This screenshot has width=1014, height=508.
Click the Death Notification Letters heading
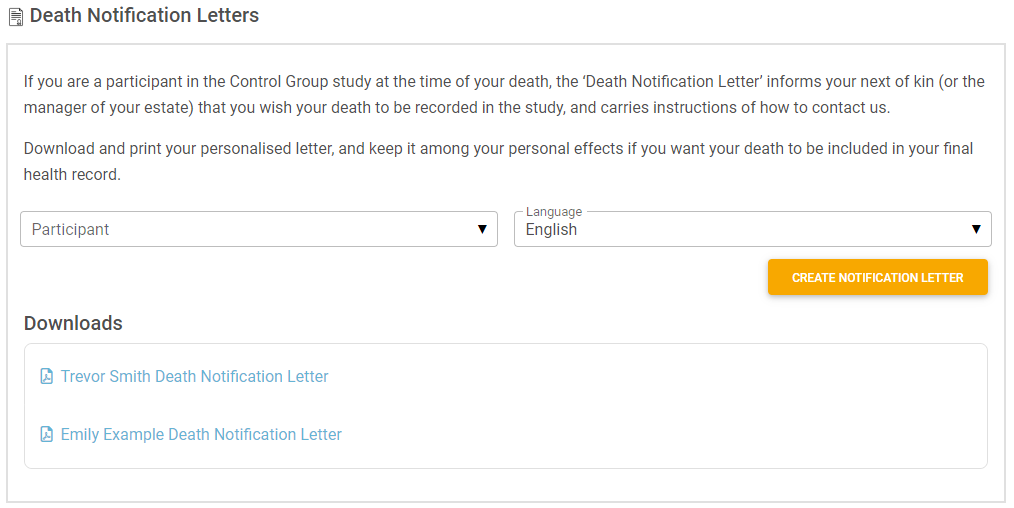[x=144, y=16]
